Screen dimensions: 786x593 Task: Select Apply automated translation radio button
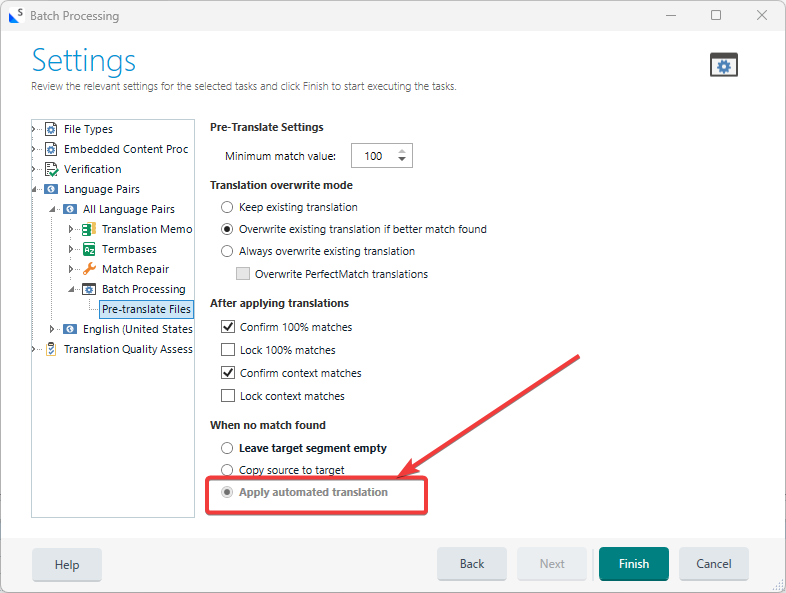tap(227, 492)
